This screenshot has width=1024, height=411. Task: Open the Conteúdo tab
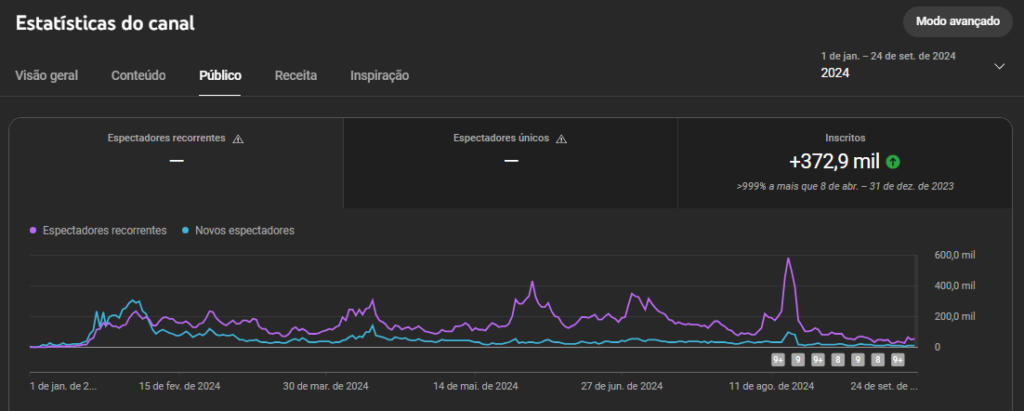(138, 75)
